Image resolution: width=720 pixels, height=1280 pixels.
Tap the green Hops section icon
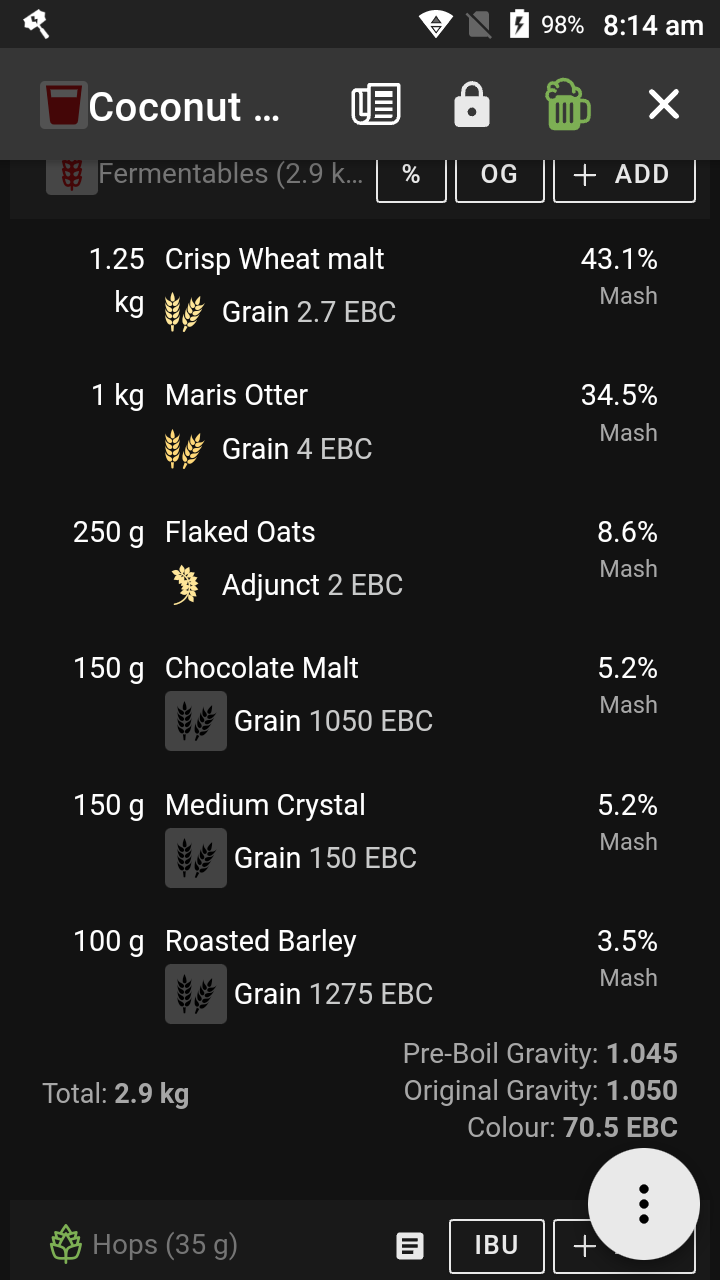pos(66,1245)
